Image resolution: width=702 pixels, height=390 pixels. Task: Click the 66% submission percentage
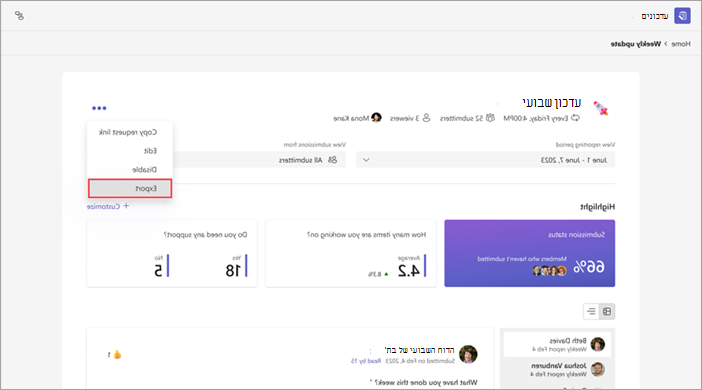pyautogui.click(x=589, y=267)
